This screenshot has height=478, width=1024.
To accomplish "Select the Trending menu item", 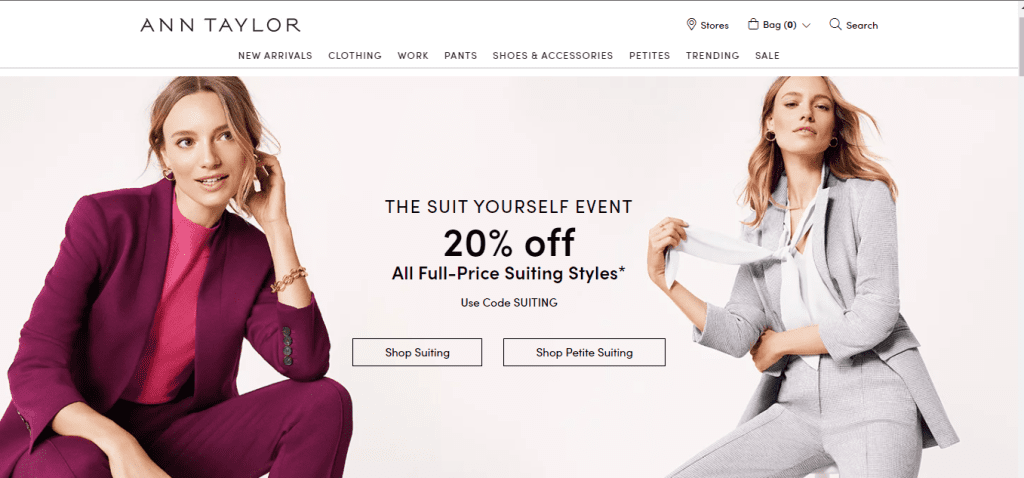I will pos(712,56).
